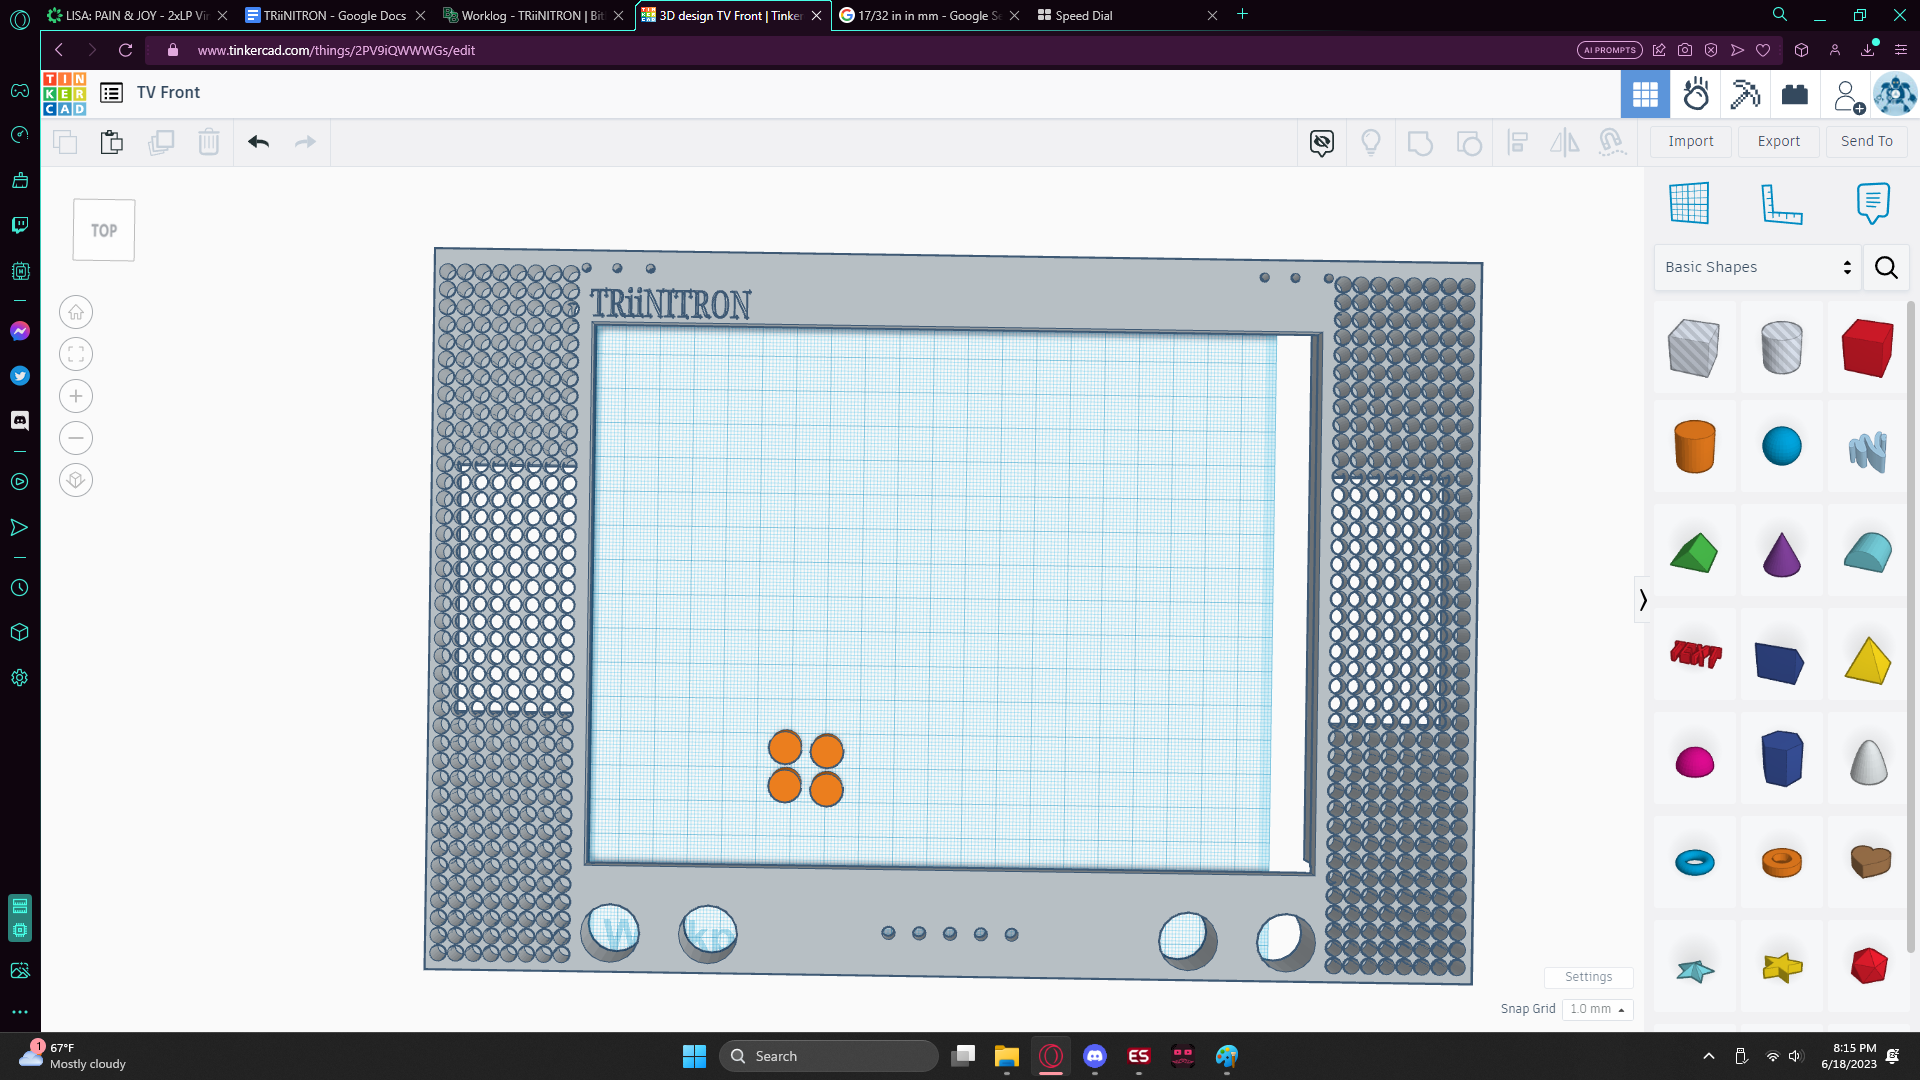Screen dimensions: 1920x1080
Task: Switch to 17/32 in in mm Google tab
Action: point(929,15)
